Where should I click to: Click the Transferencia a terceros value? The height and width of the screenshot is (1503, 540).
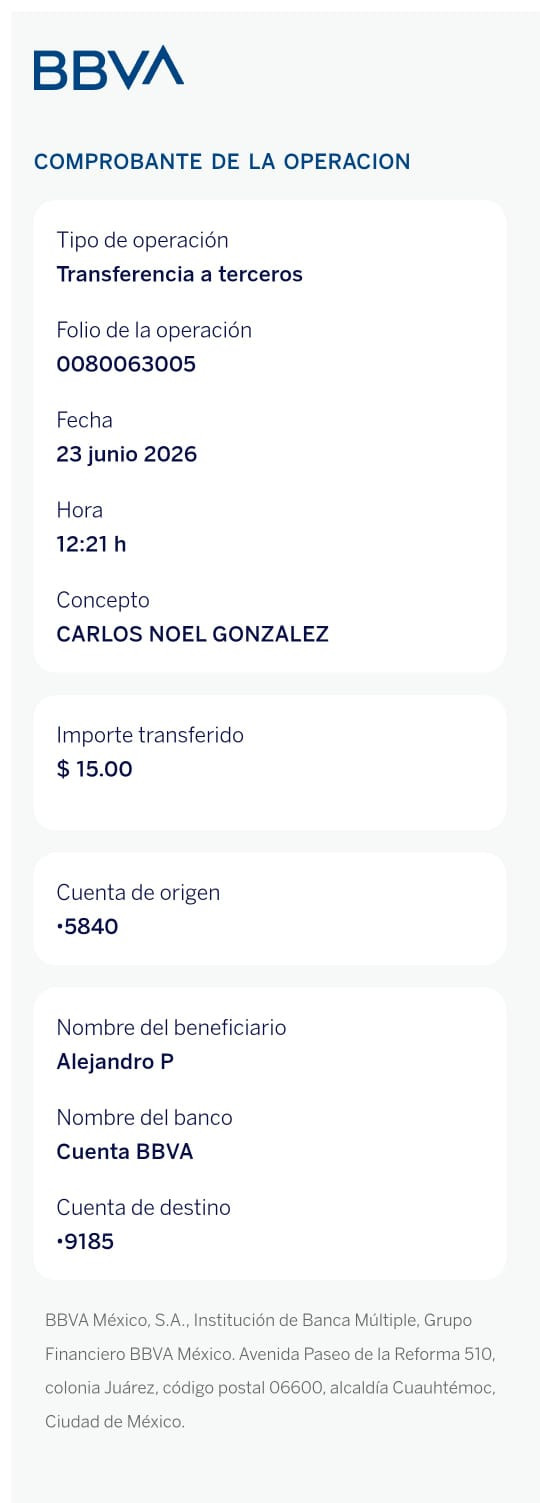point(180,274)
